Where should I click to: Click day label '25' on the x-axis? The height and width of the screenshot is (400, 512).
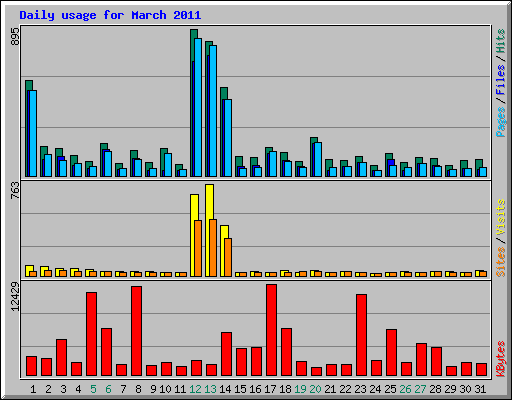(x=391, y=389)
